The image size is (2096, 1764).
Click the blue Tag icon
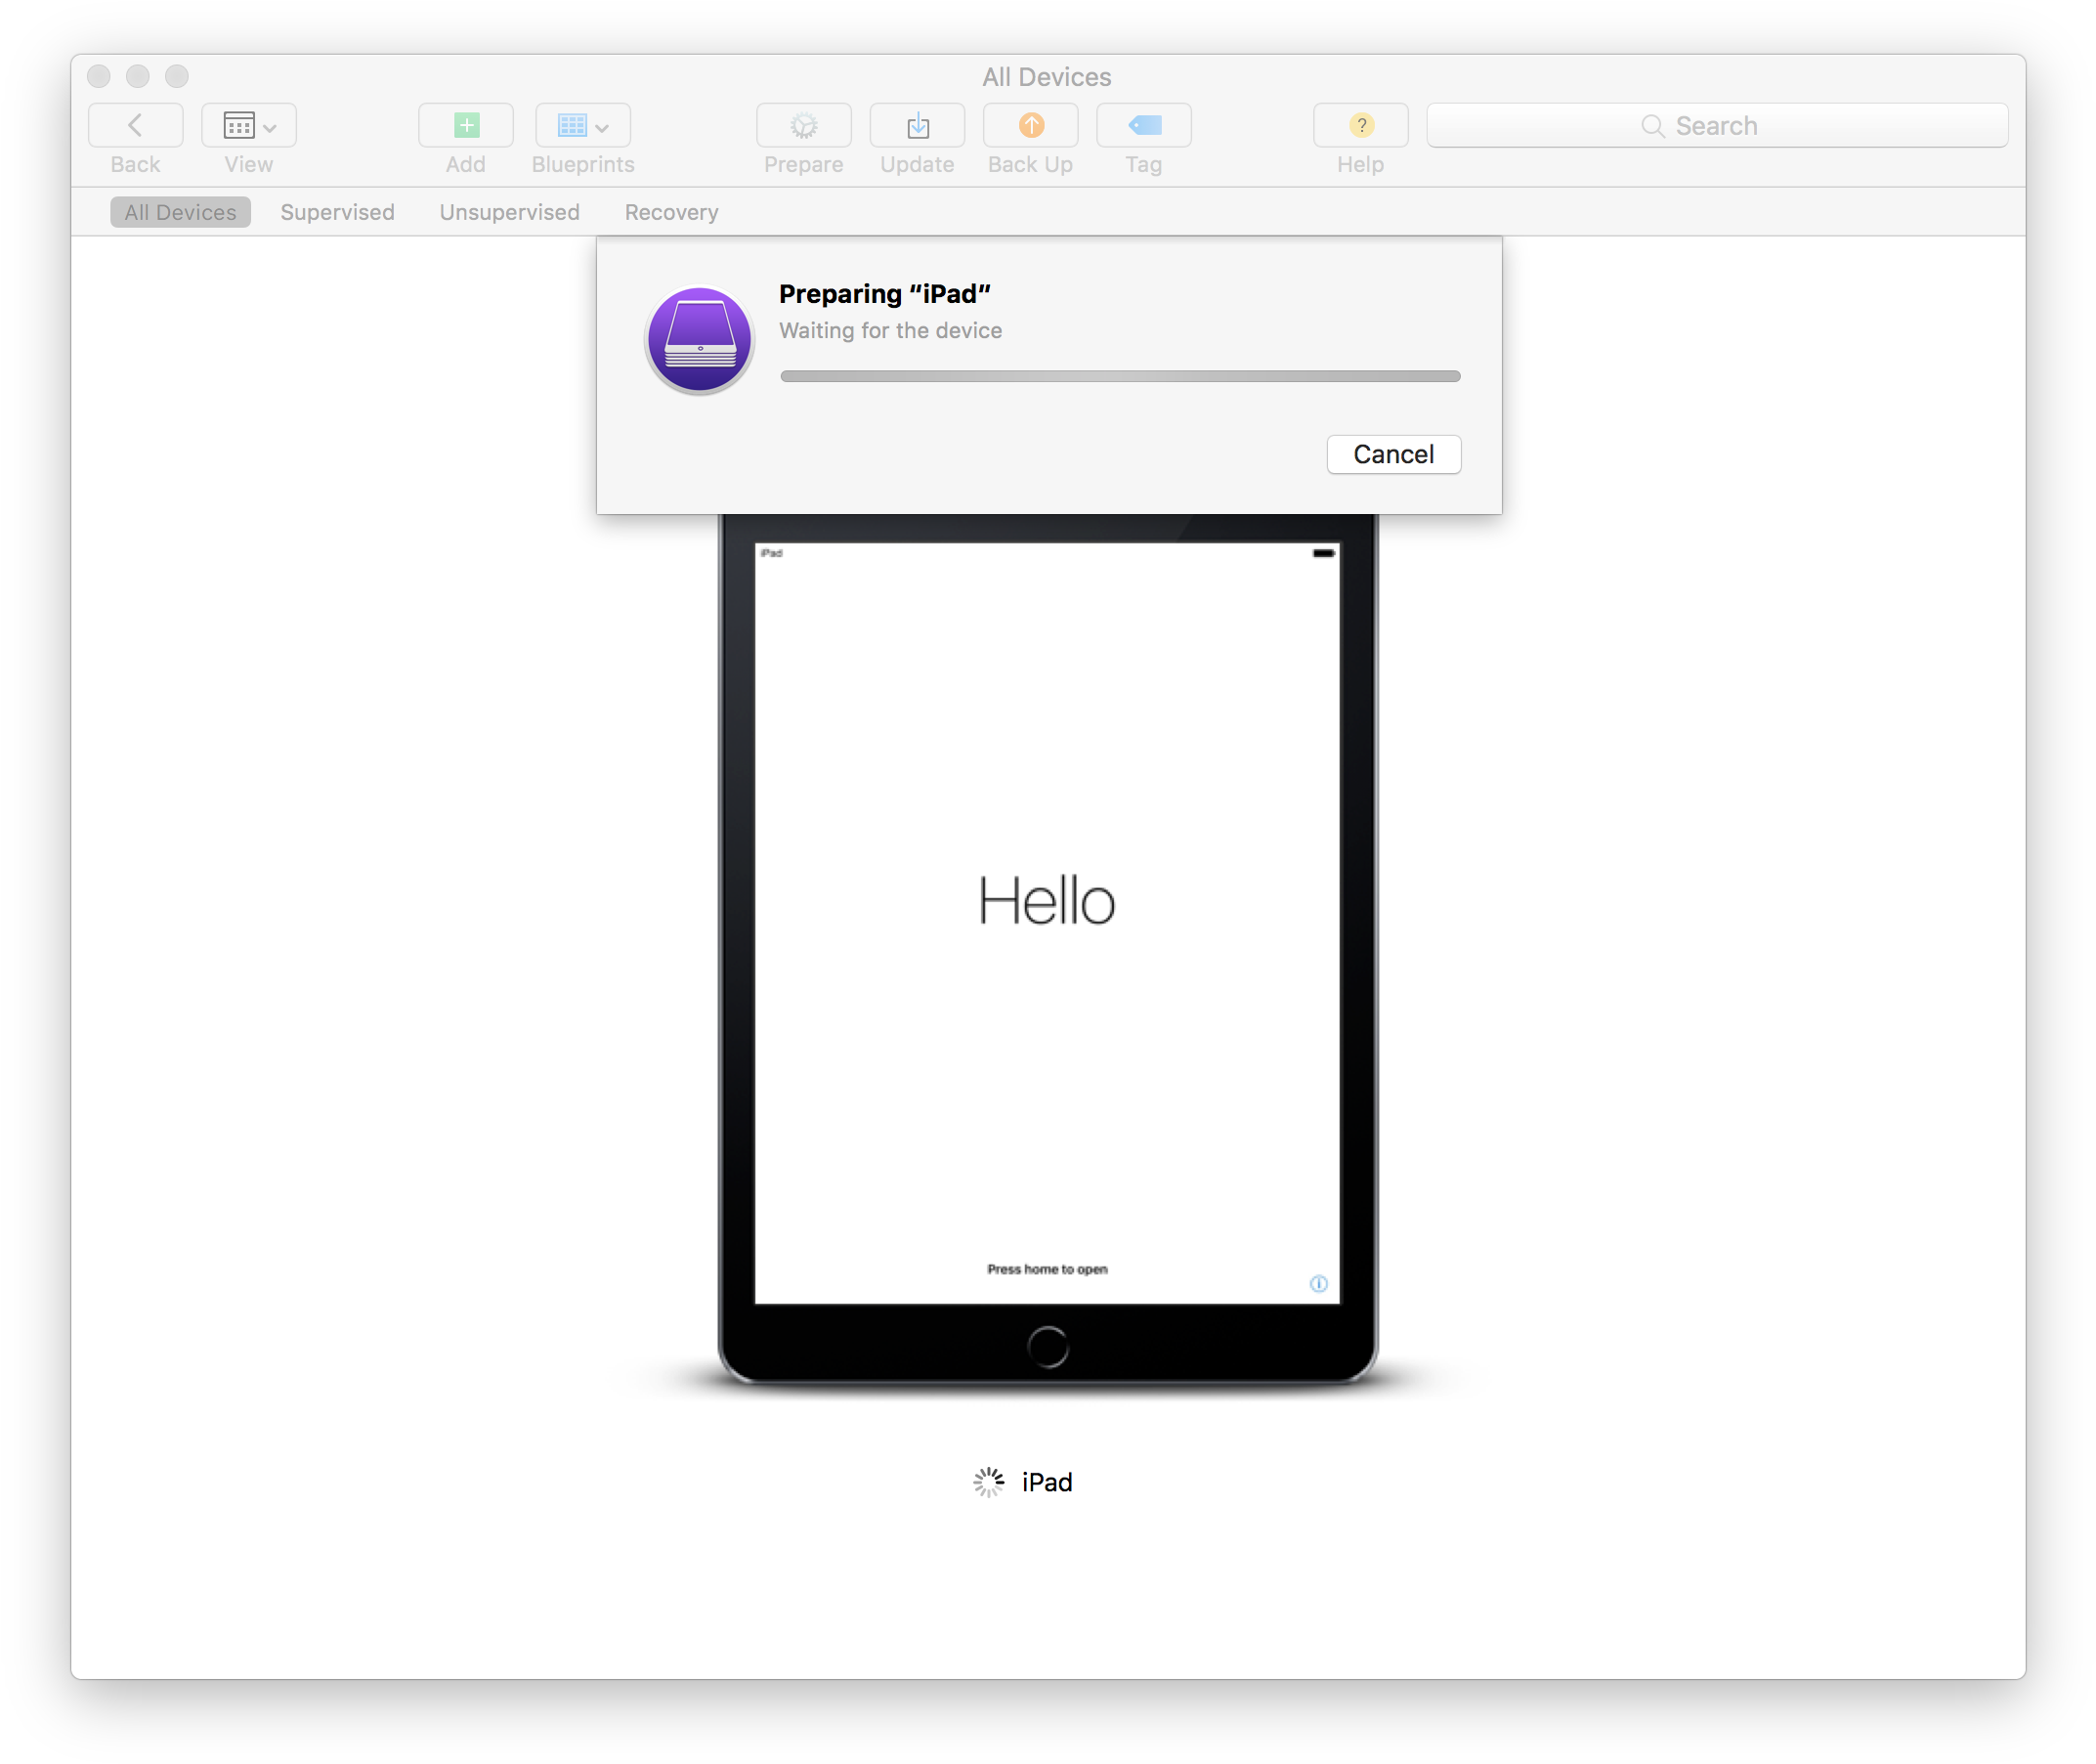pos(1144,125)
